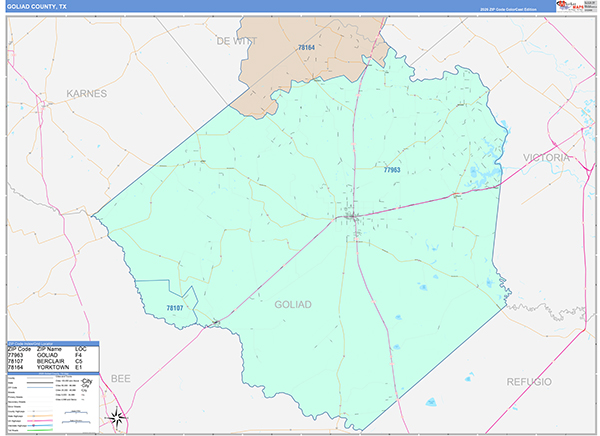This screenshot has width=600, height=436.
Task: Click the compass rose icon
Action: (x=117, y=418)
